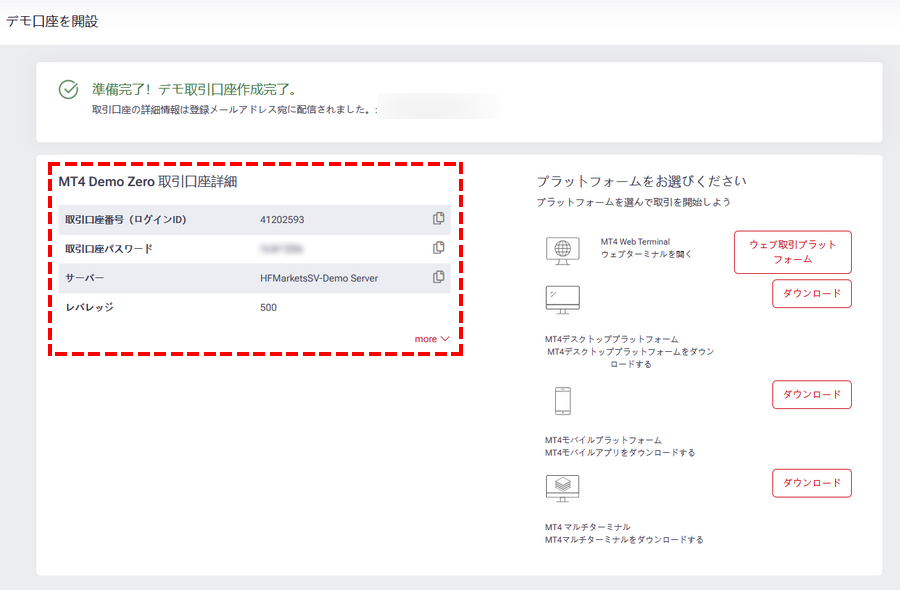
Task: Click the MT4 desktop platform monitor icon
Action: pyautogui.click(x=562, y=300)
